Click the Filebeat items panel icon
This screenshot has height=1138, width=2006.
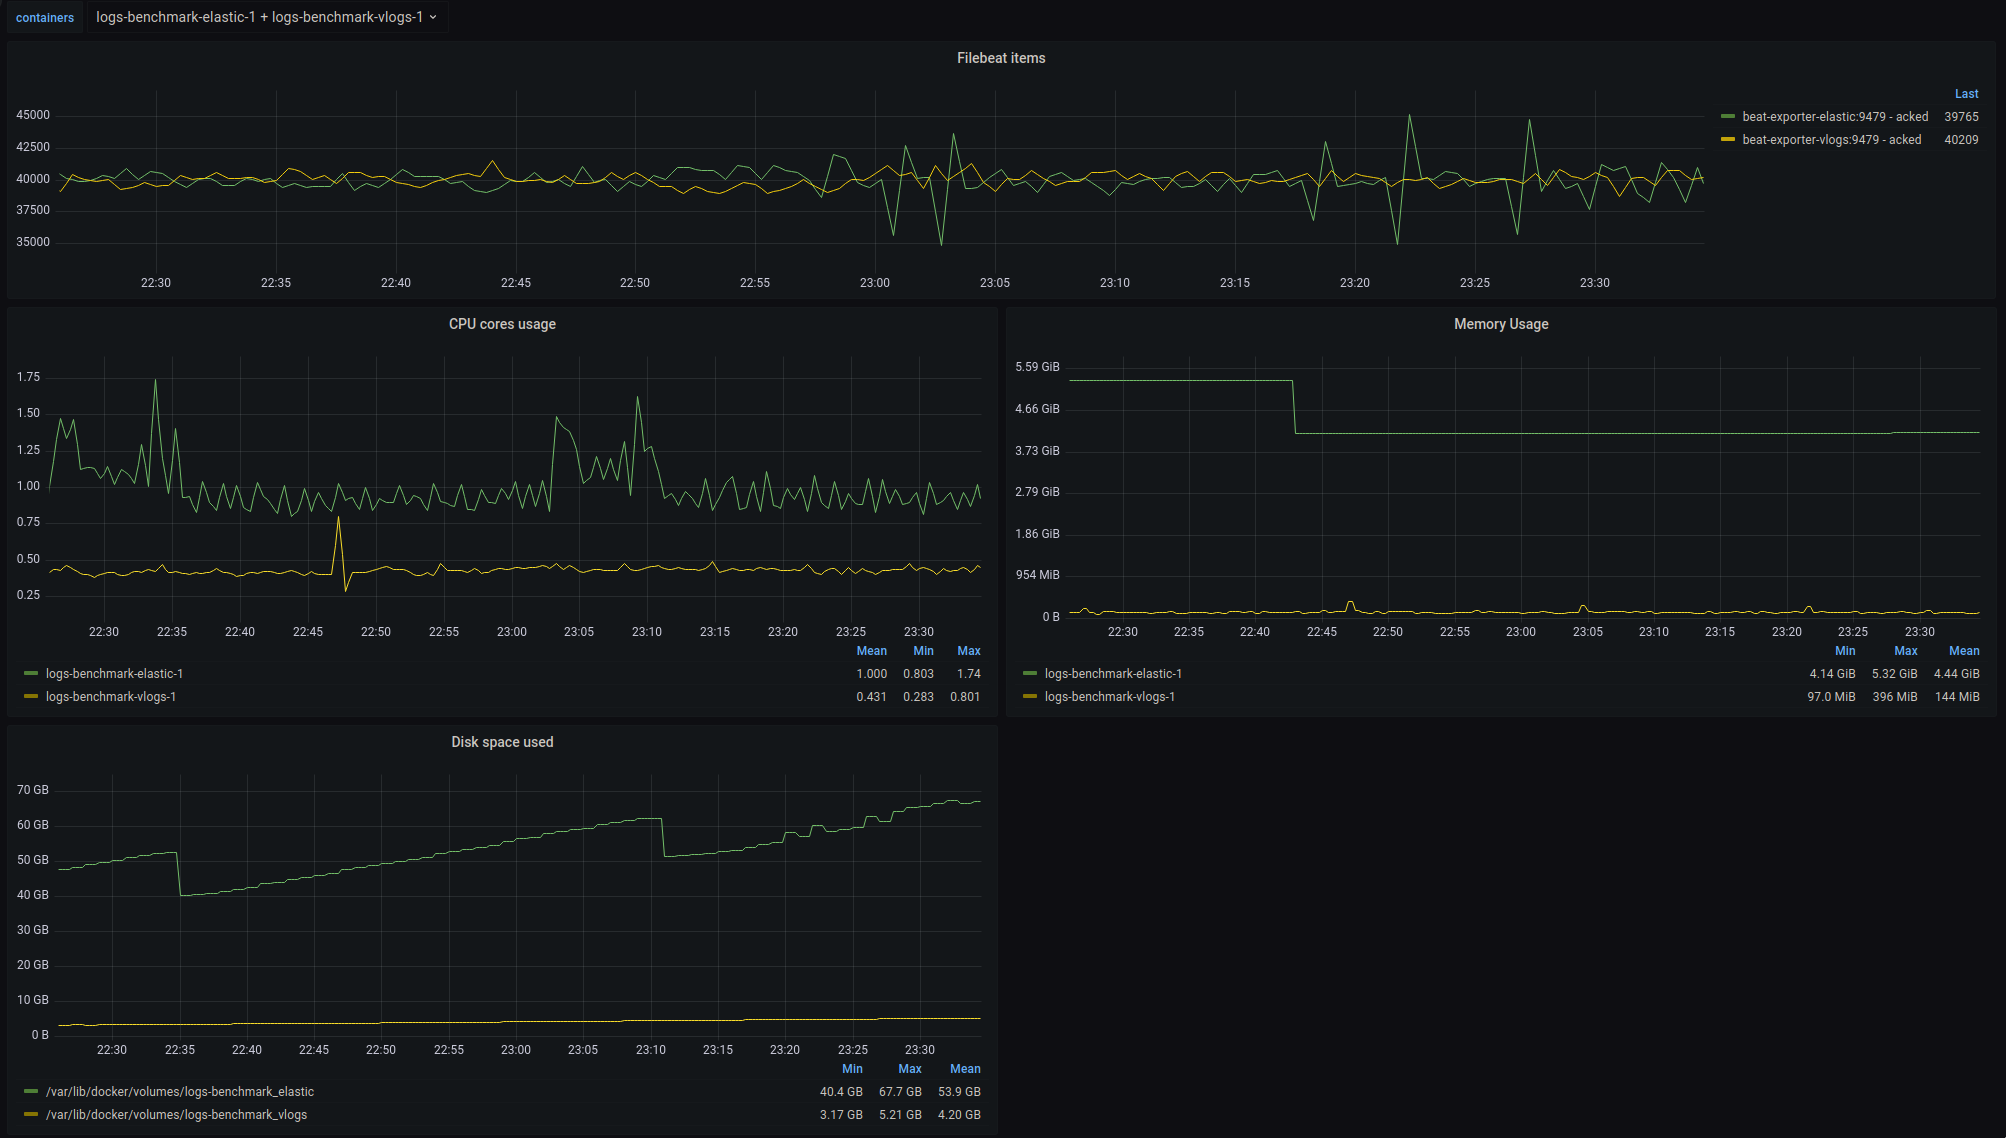coord(1003,58)
